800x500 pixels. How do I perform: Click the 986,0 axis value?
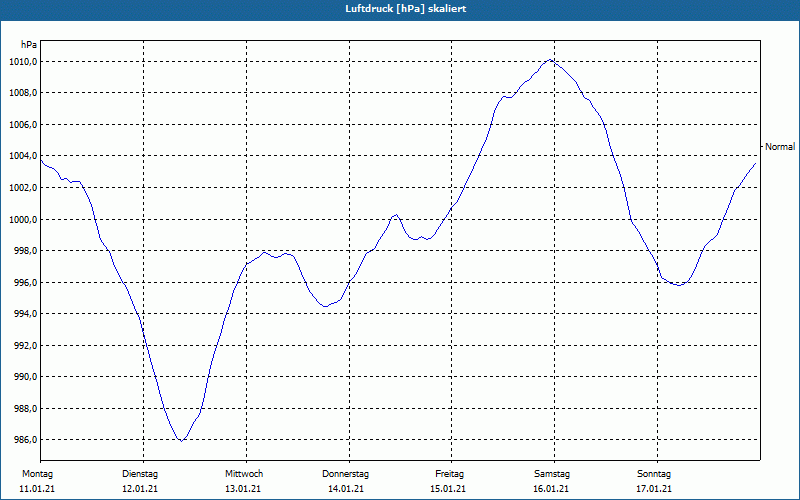[x=24, y=440]
